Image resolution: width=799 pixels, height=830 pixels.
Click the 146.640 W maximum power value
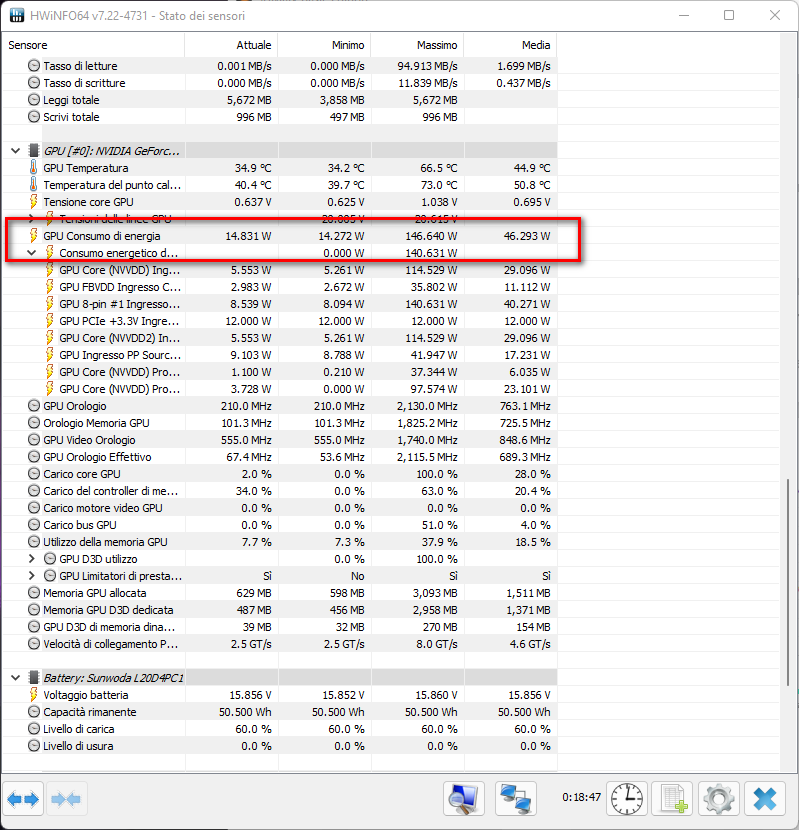(431, 236)
